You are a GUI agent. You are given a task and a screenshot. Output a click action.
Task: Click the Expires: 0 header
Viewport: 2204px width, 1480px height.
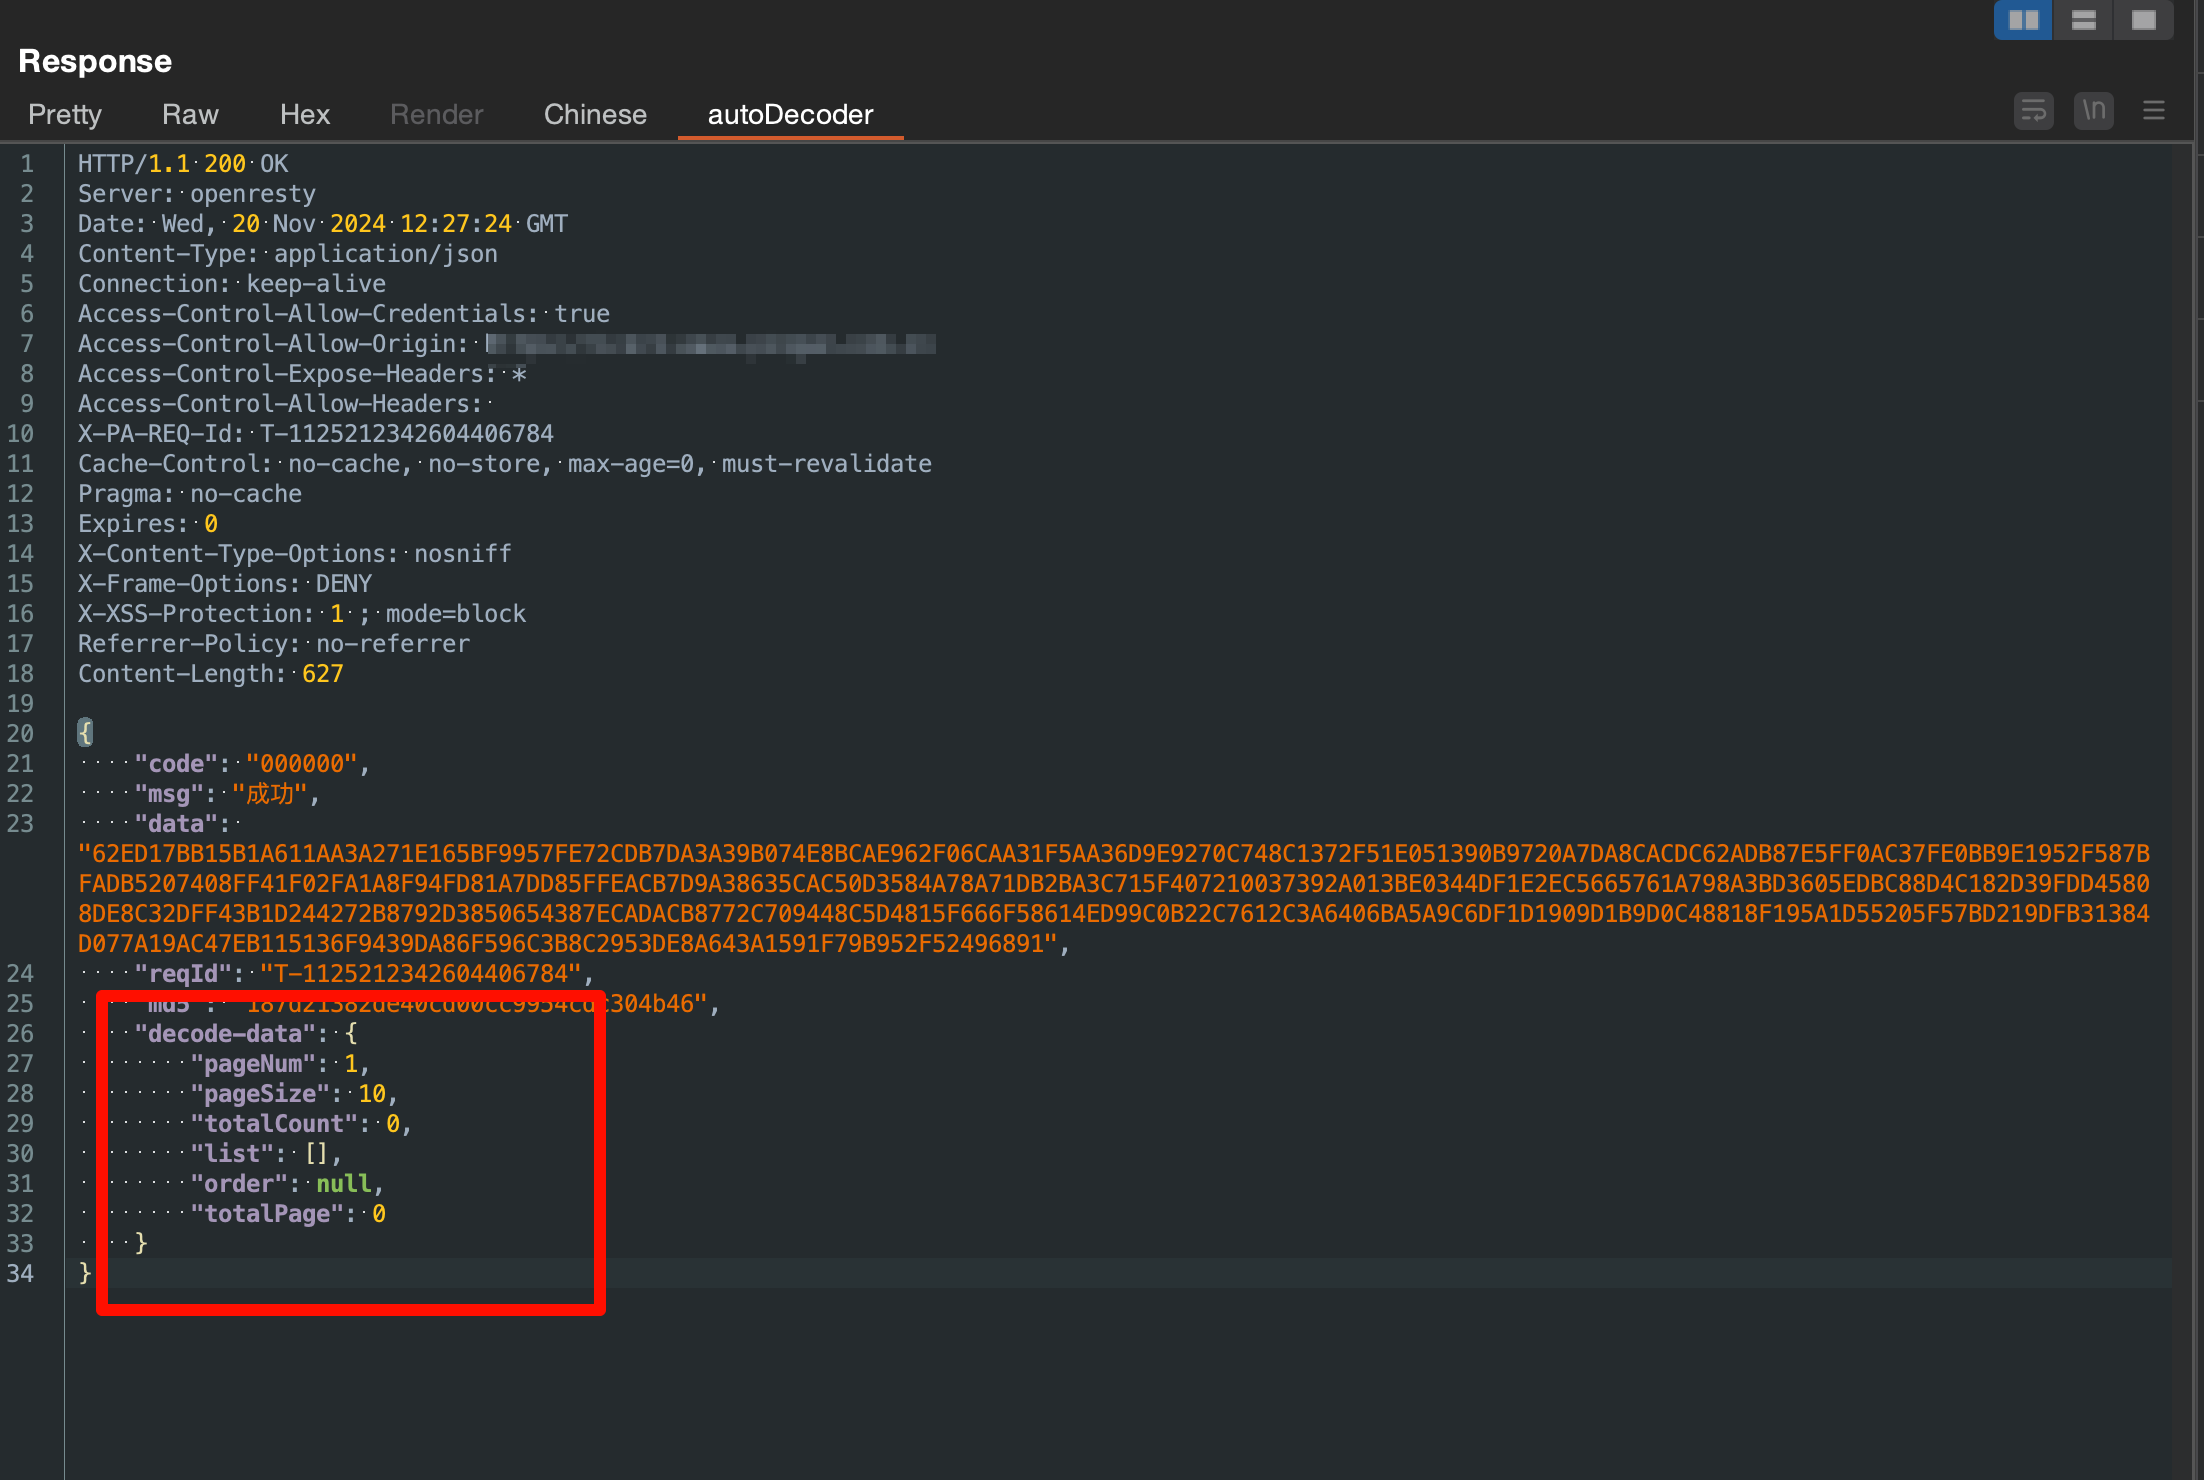[148, 523]
